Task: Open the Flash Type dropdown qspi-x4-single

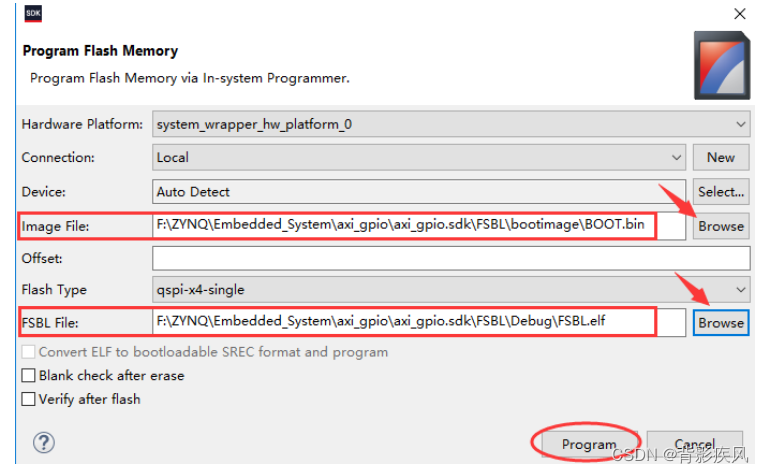Action: 451,290
